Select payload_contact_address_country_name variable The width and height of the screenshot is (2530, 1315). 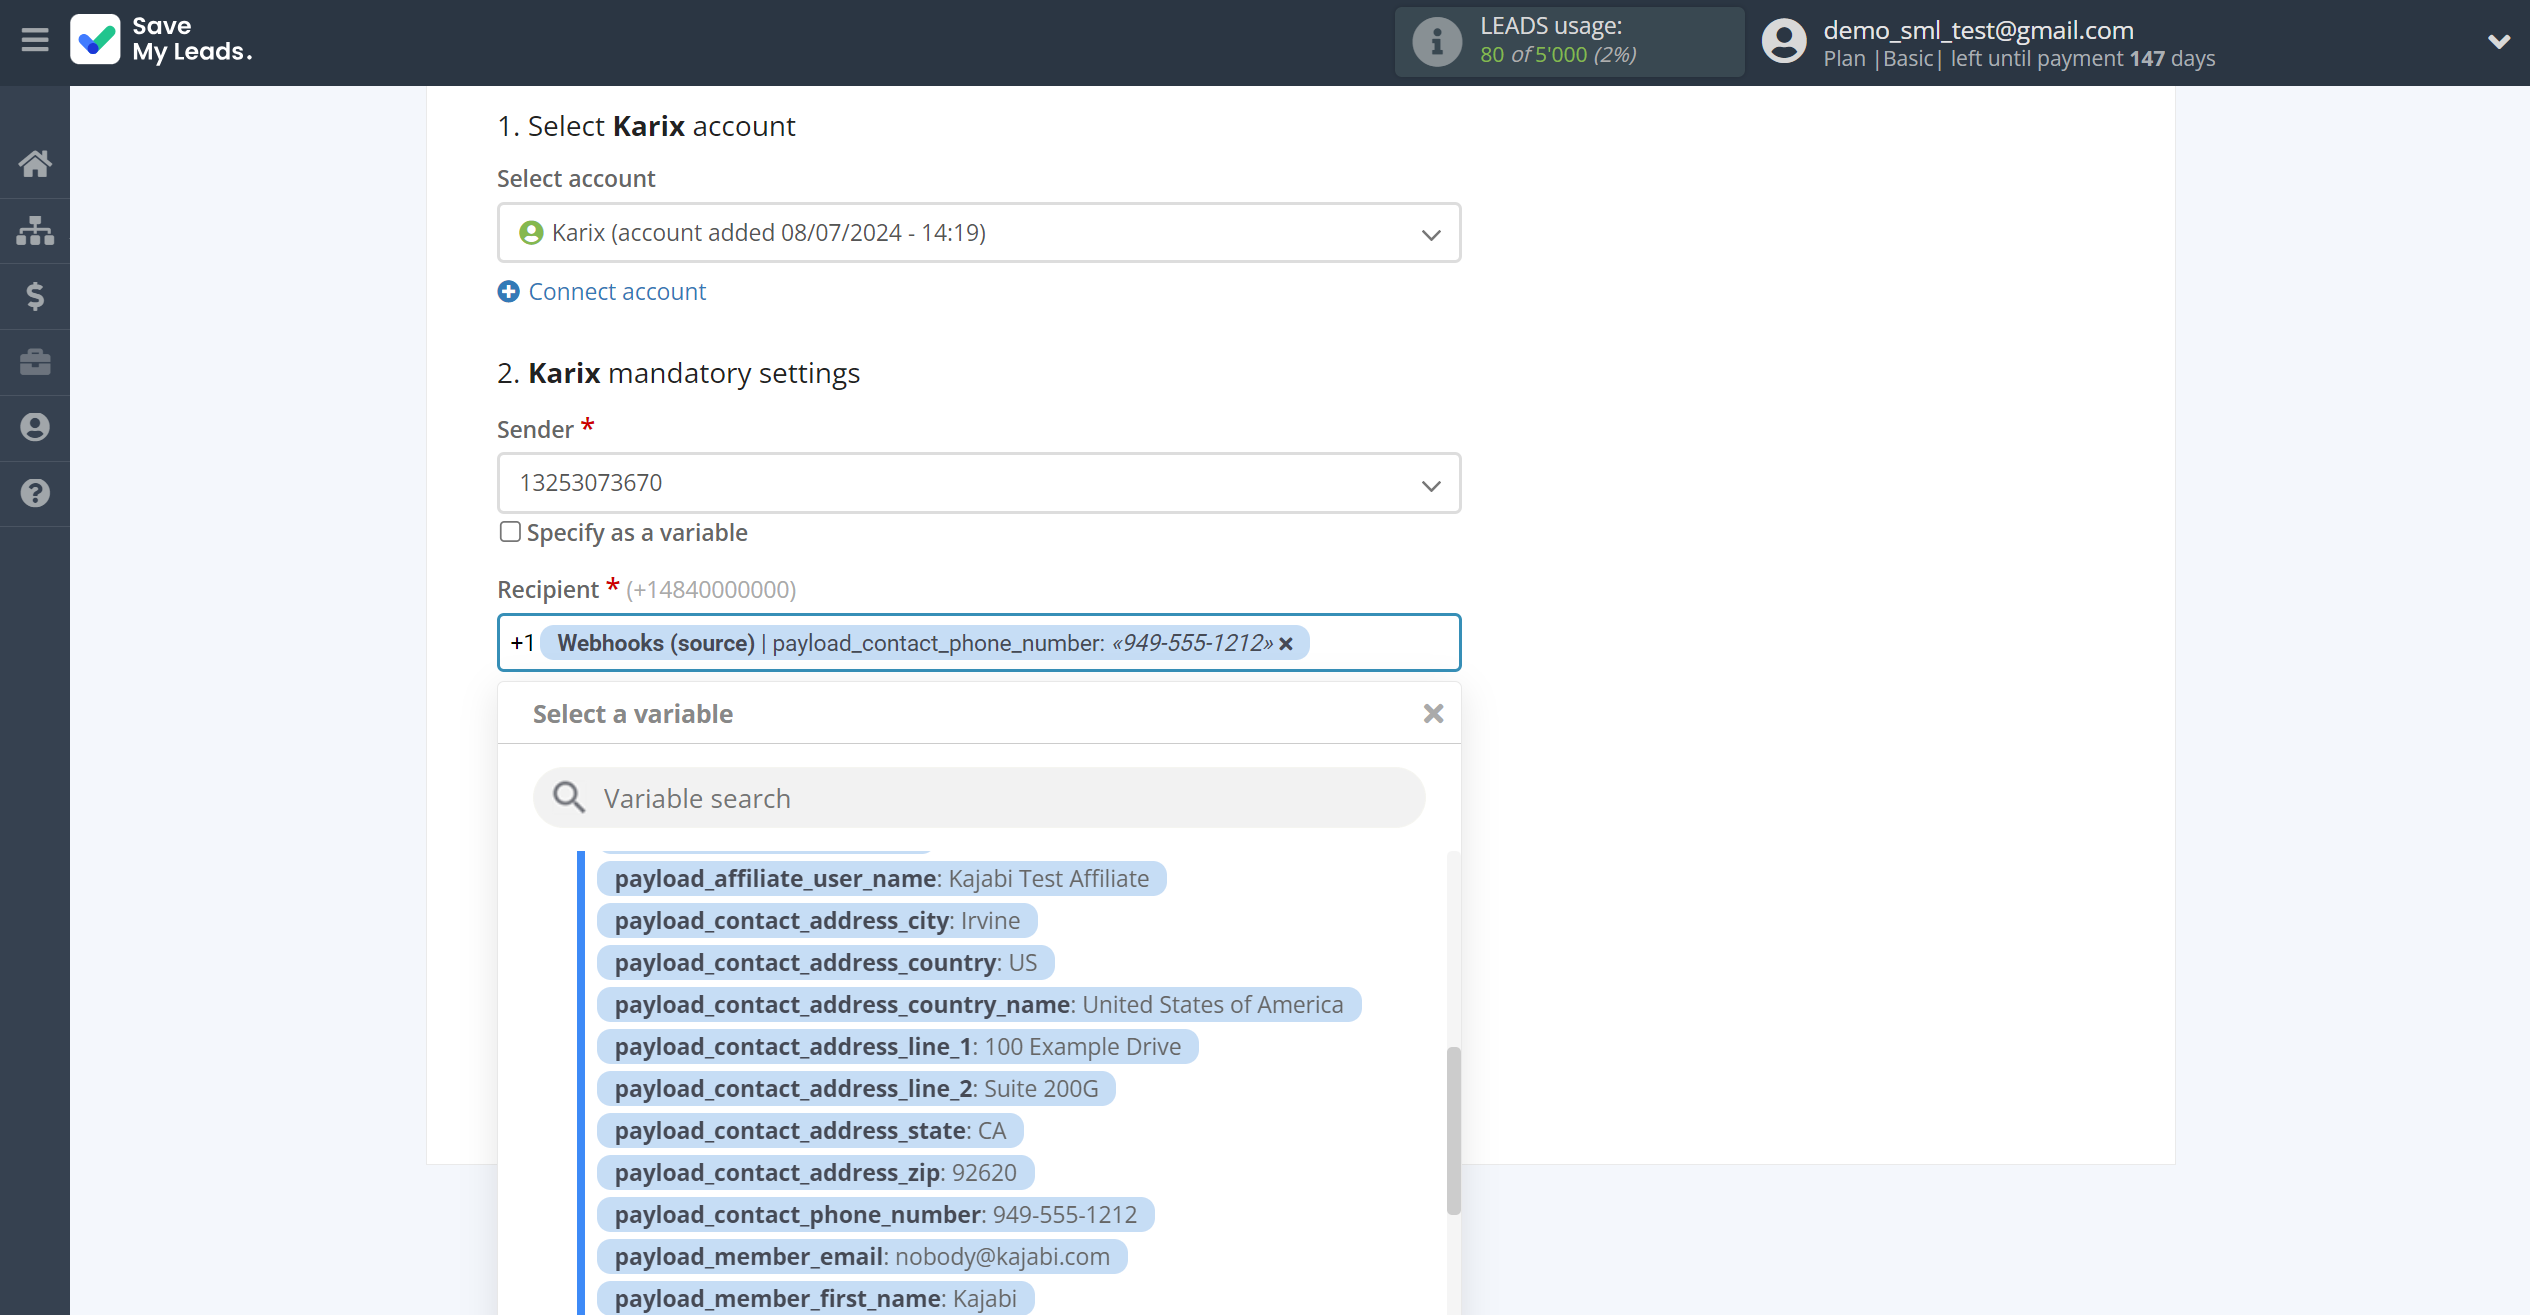tap(979, 1005)
